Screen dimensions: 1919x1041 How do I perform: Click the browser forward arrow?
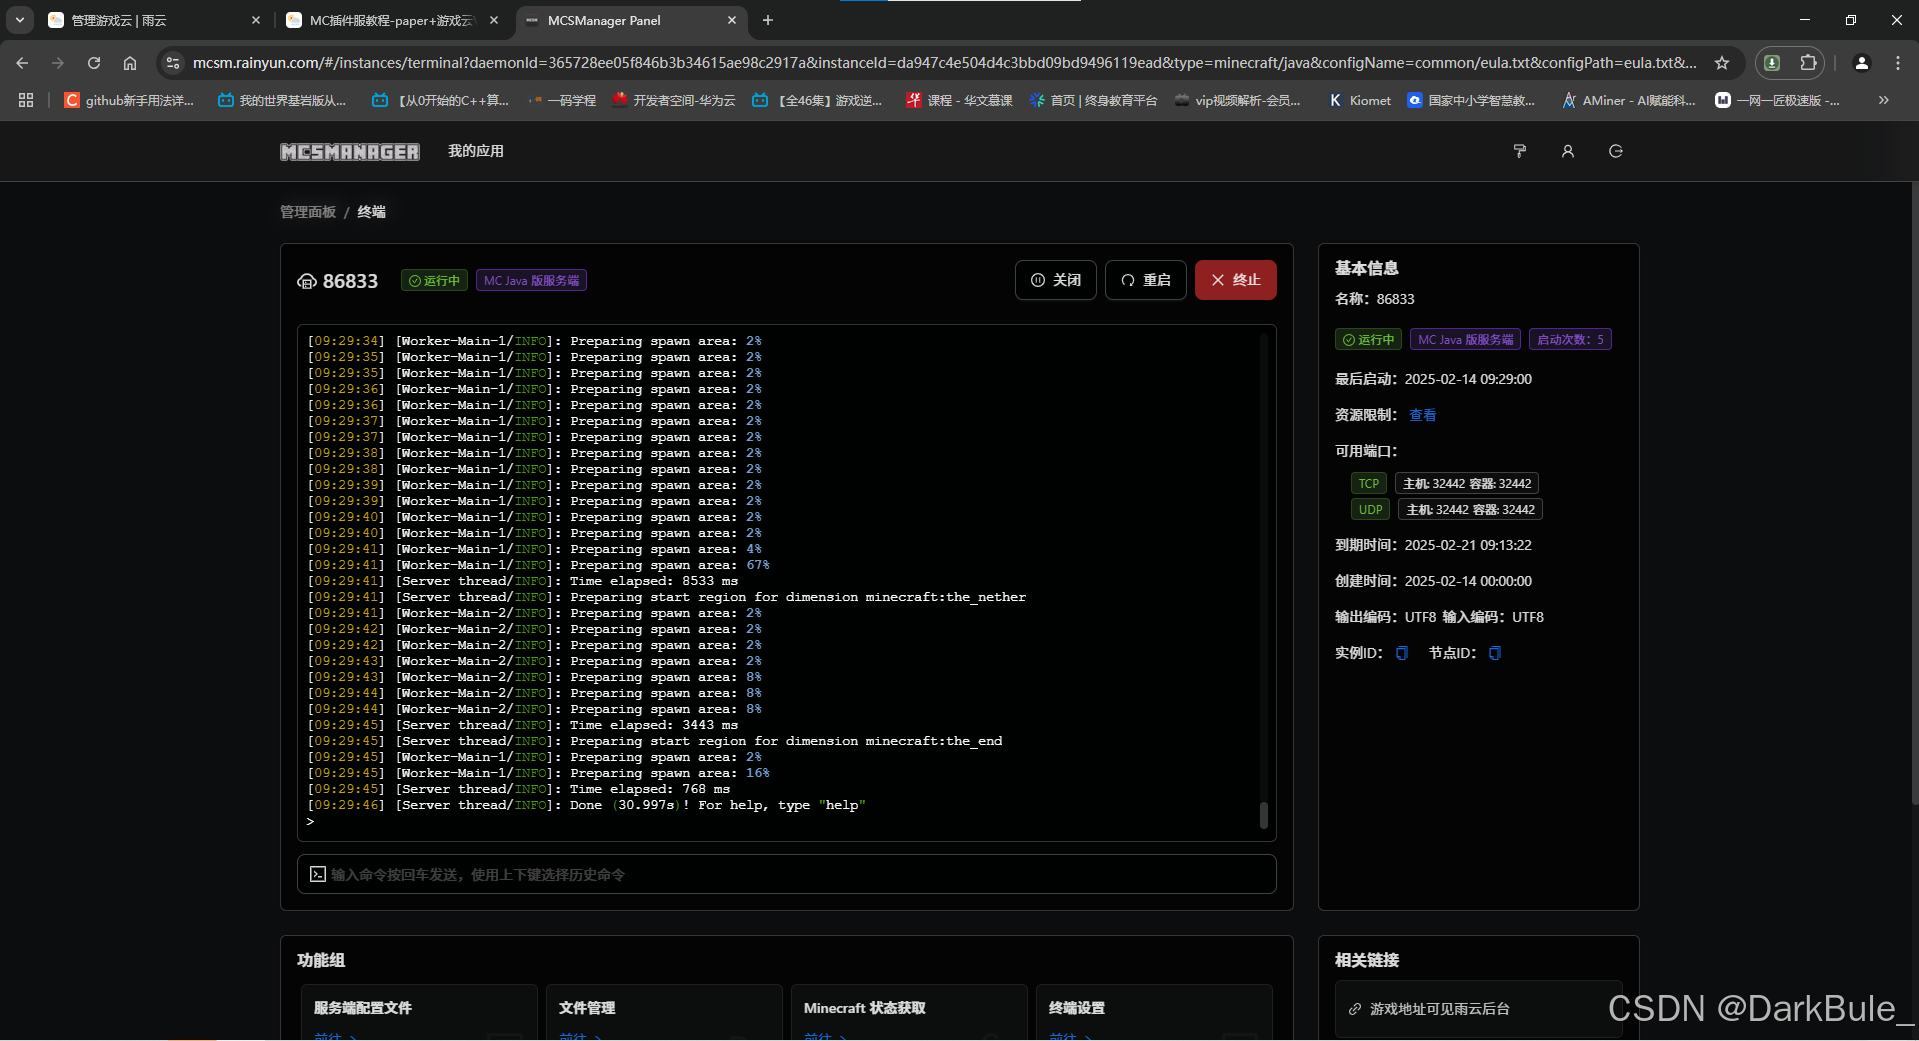tap(58, 63)
